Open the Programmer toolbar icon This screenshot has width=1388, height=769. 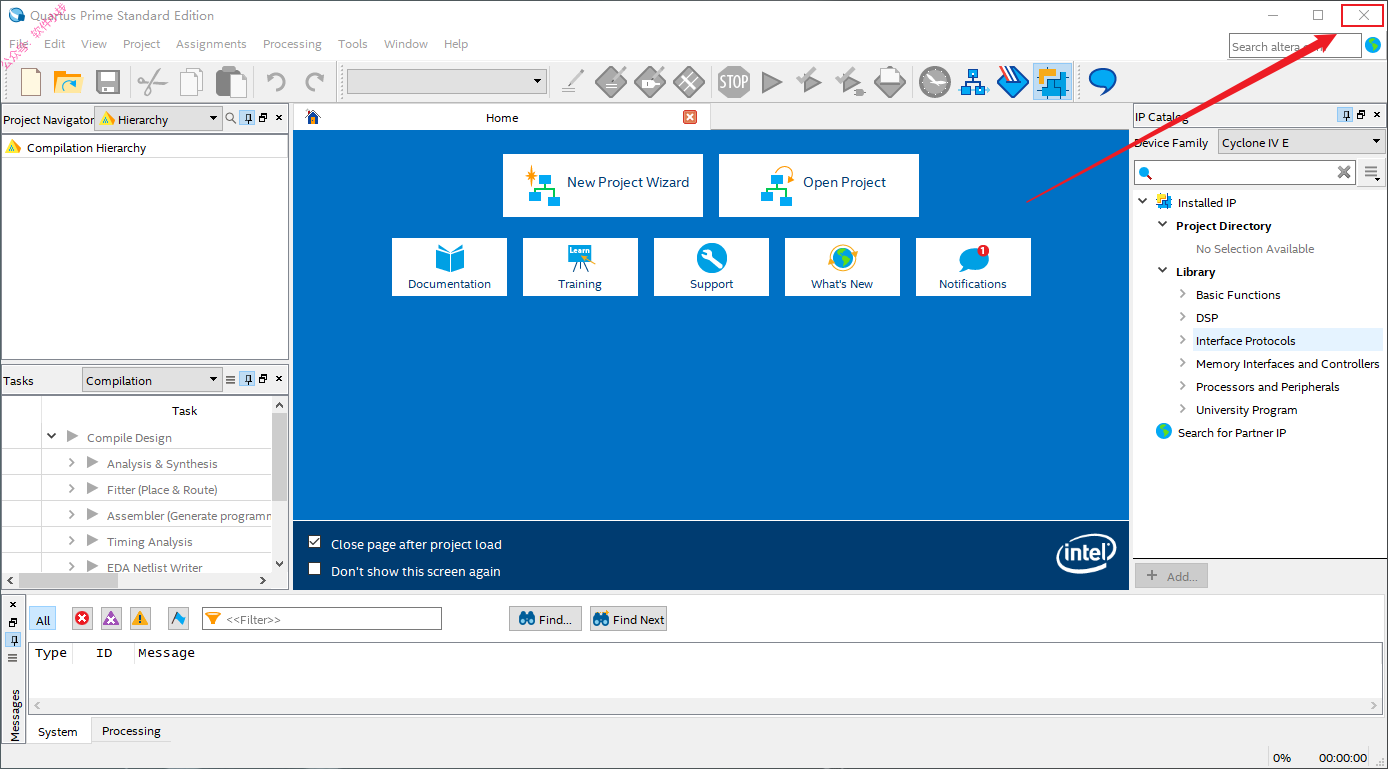[1013, 82]
